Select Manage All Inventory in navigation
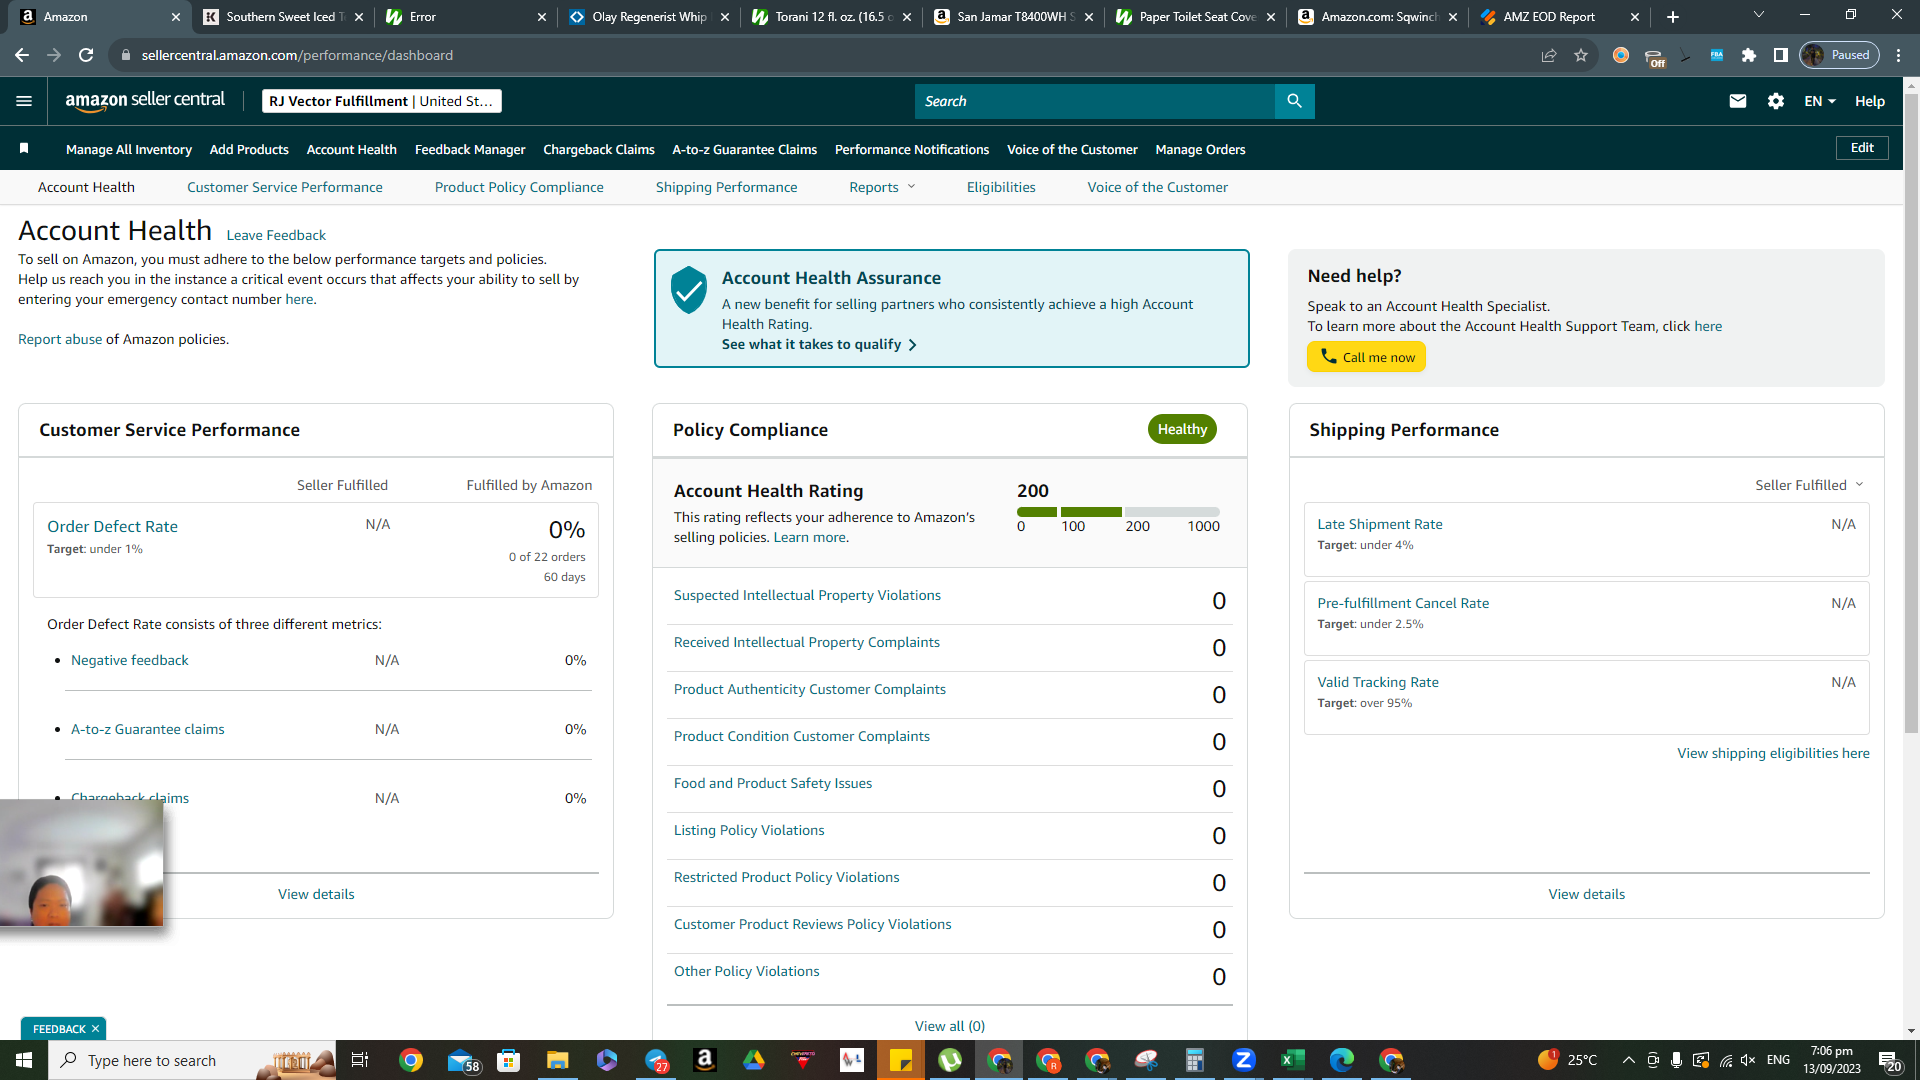Screen dimensions: 1920x1080 (x=129, y=149)
